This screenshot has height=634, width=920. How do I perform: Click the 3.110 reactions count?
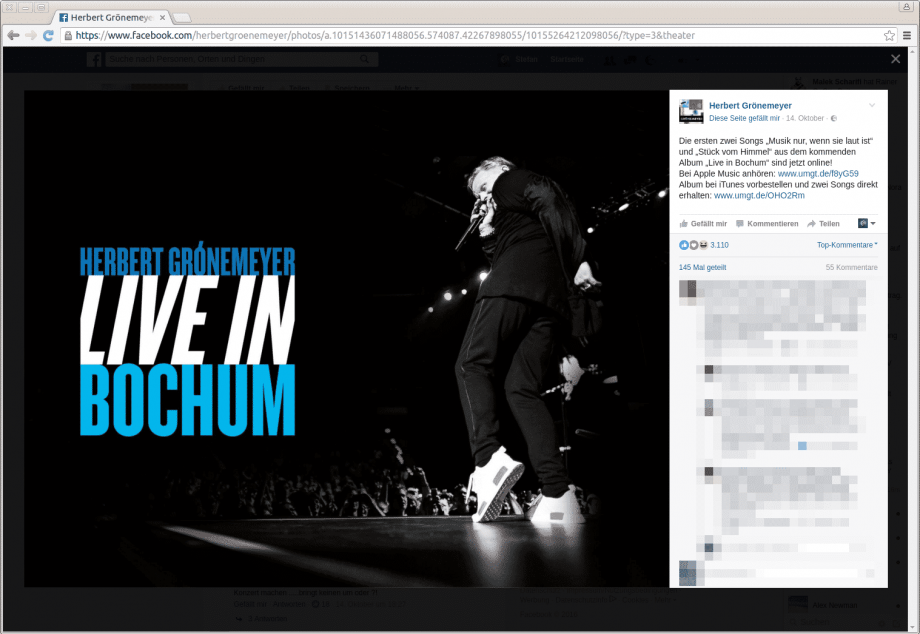pyautogui.click(x=719, y=244)
